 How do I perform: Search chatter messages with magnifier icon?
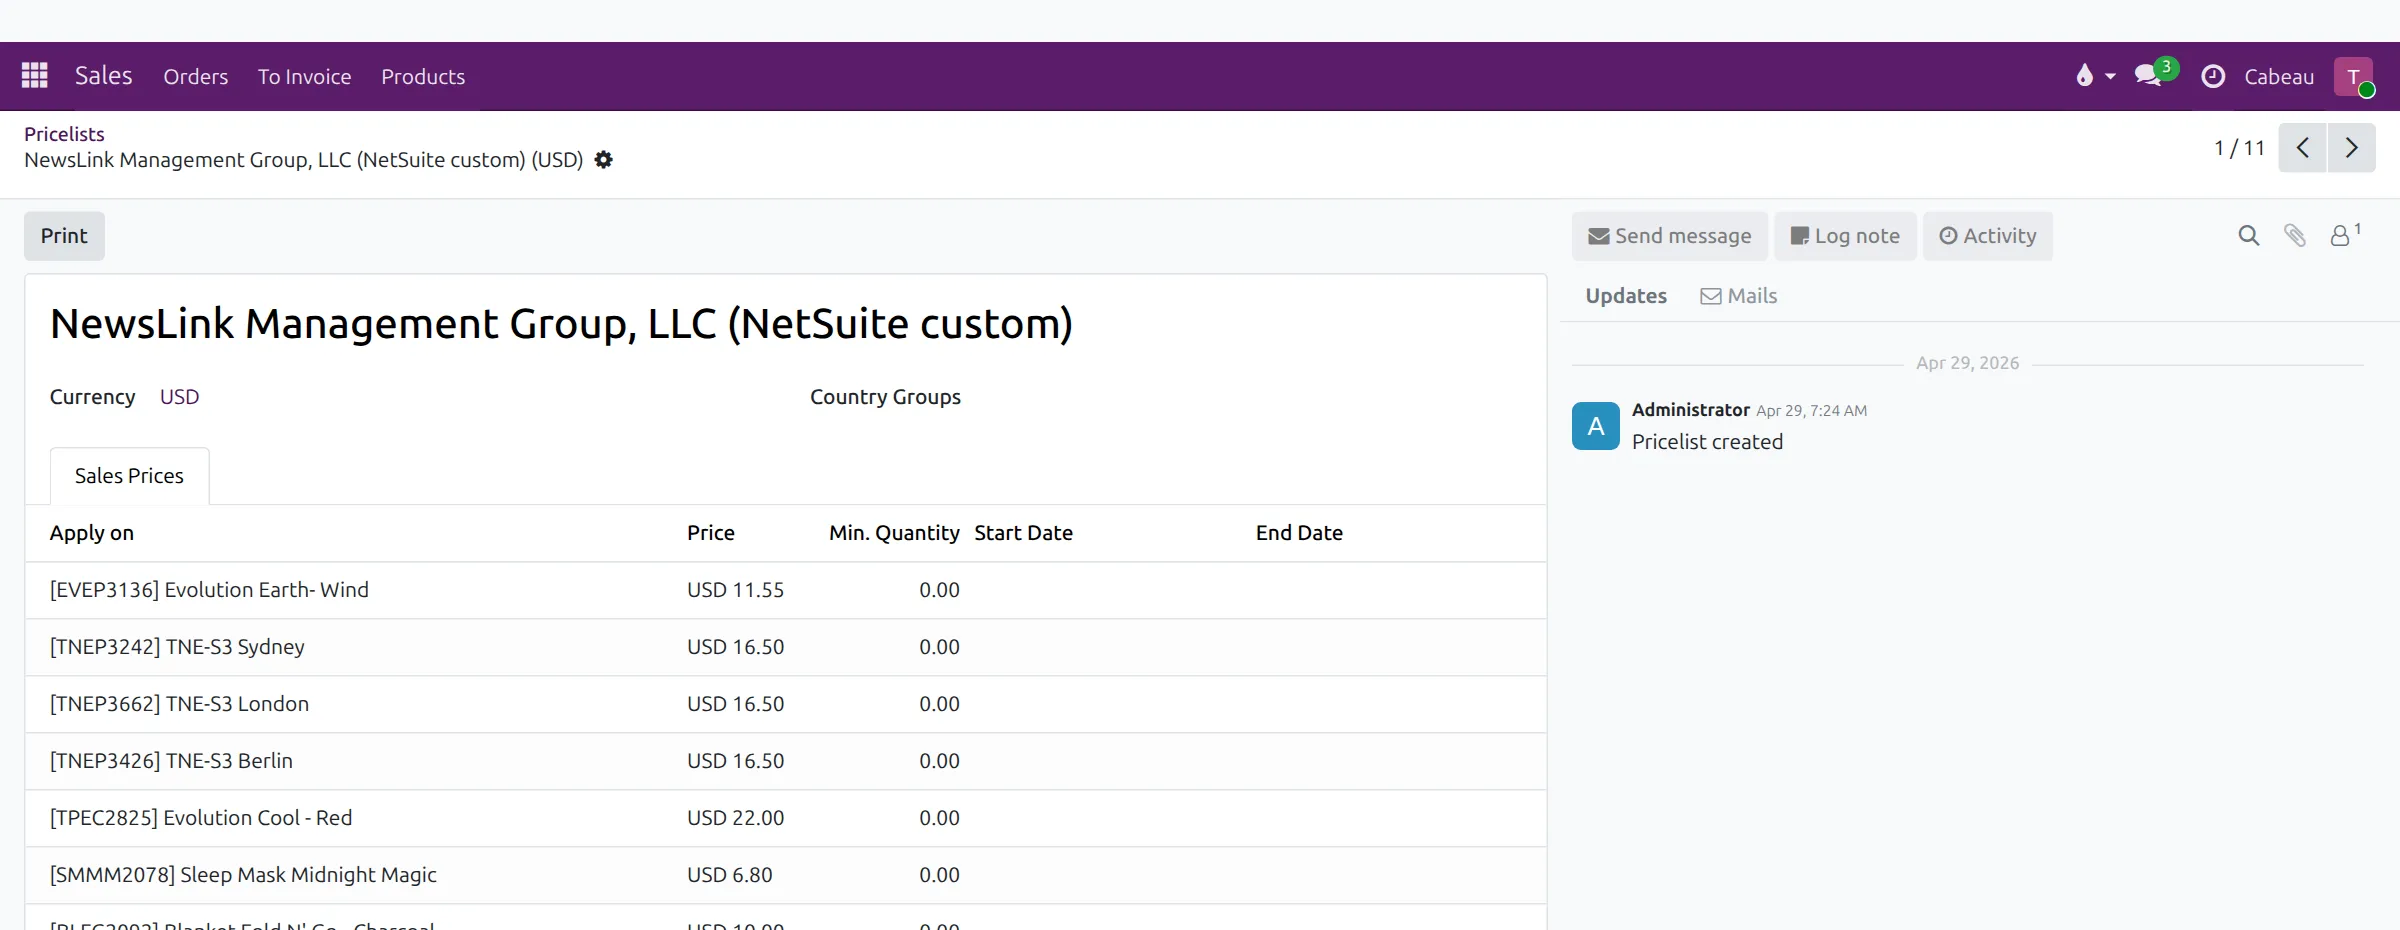pos(2248,236)
